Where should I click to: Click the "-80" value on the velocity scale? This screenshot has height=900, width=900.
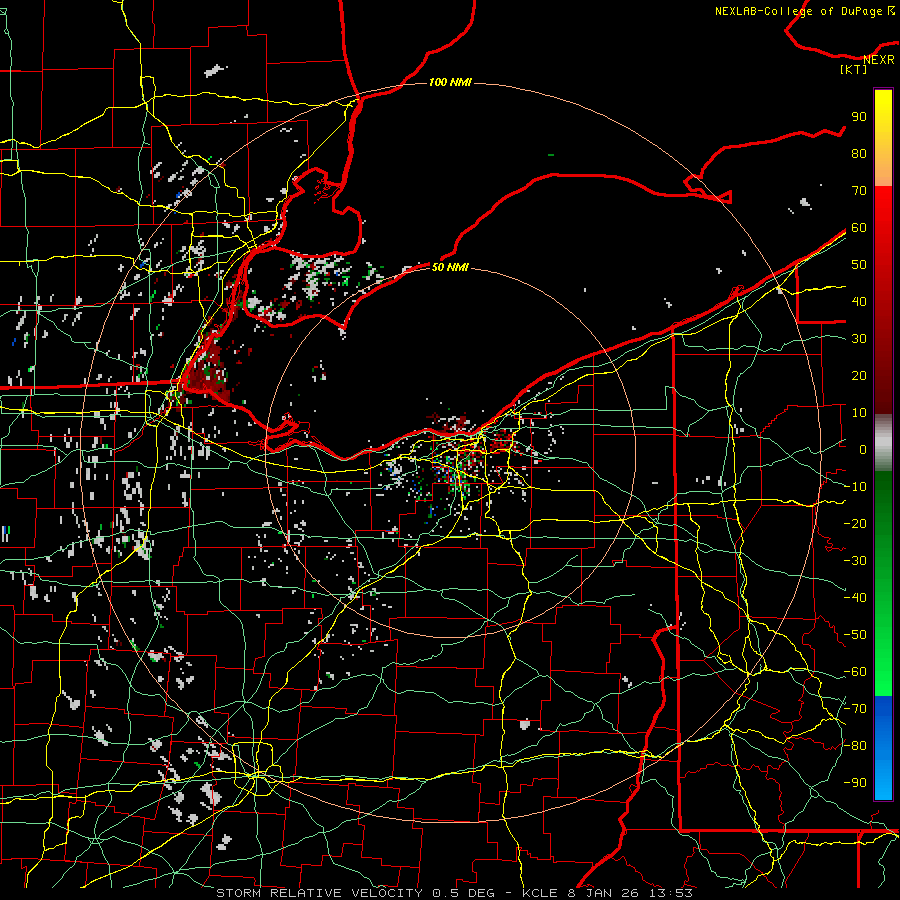click(x=855, y=746)
